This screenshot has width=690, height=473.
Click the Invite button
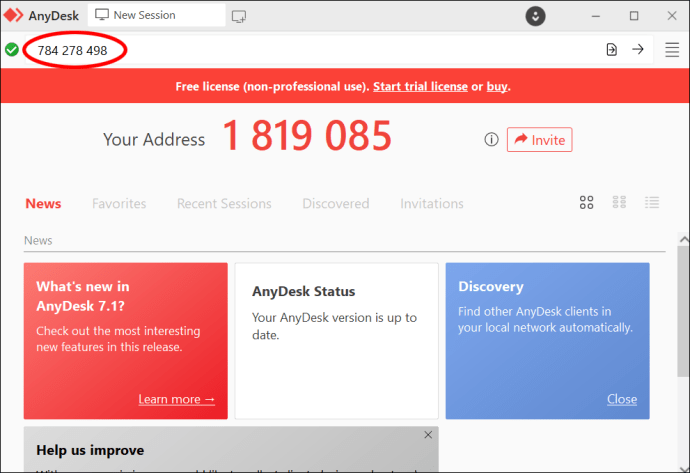pyautogui.click(x=540, y=139)
